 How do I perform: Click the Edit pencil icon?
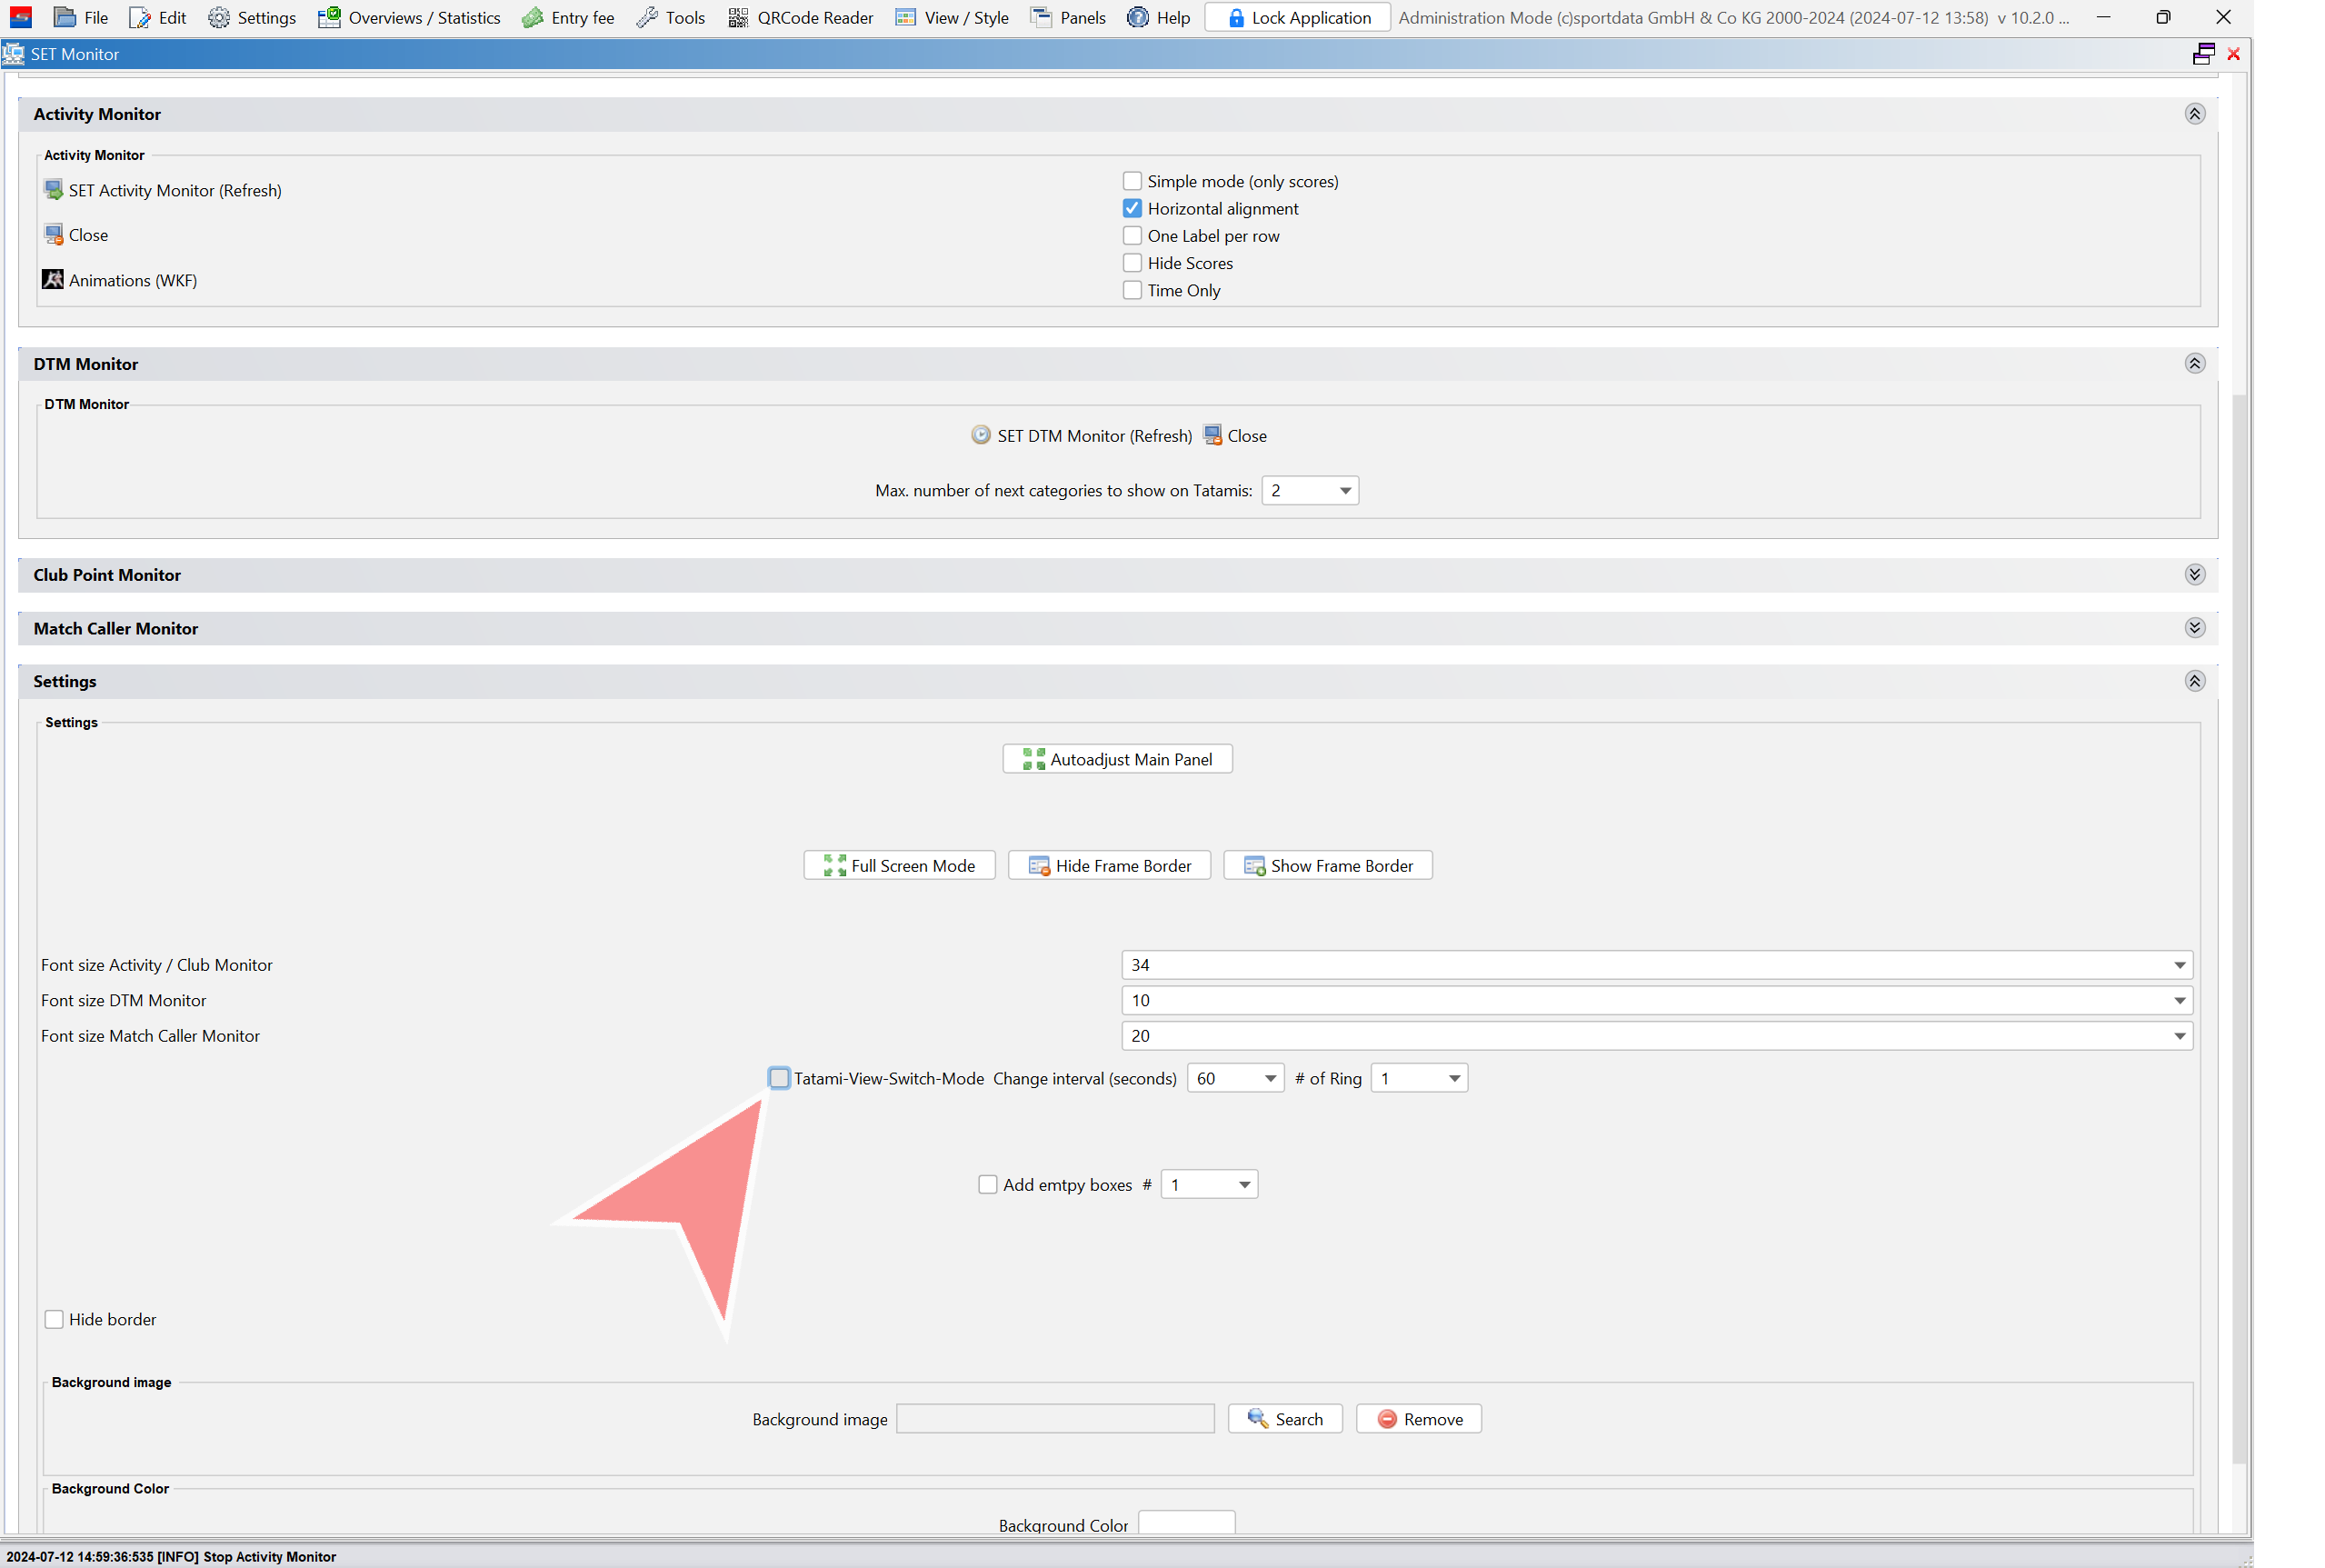tap(140, 17)
